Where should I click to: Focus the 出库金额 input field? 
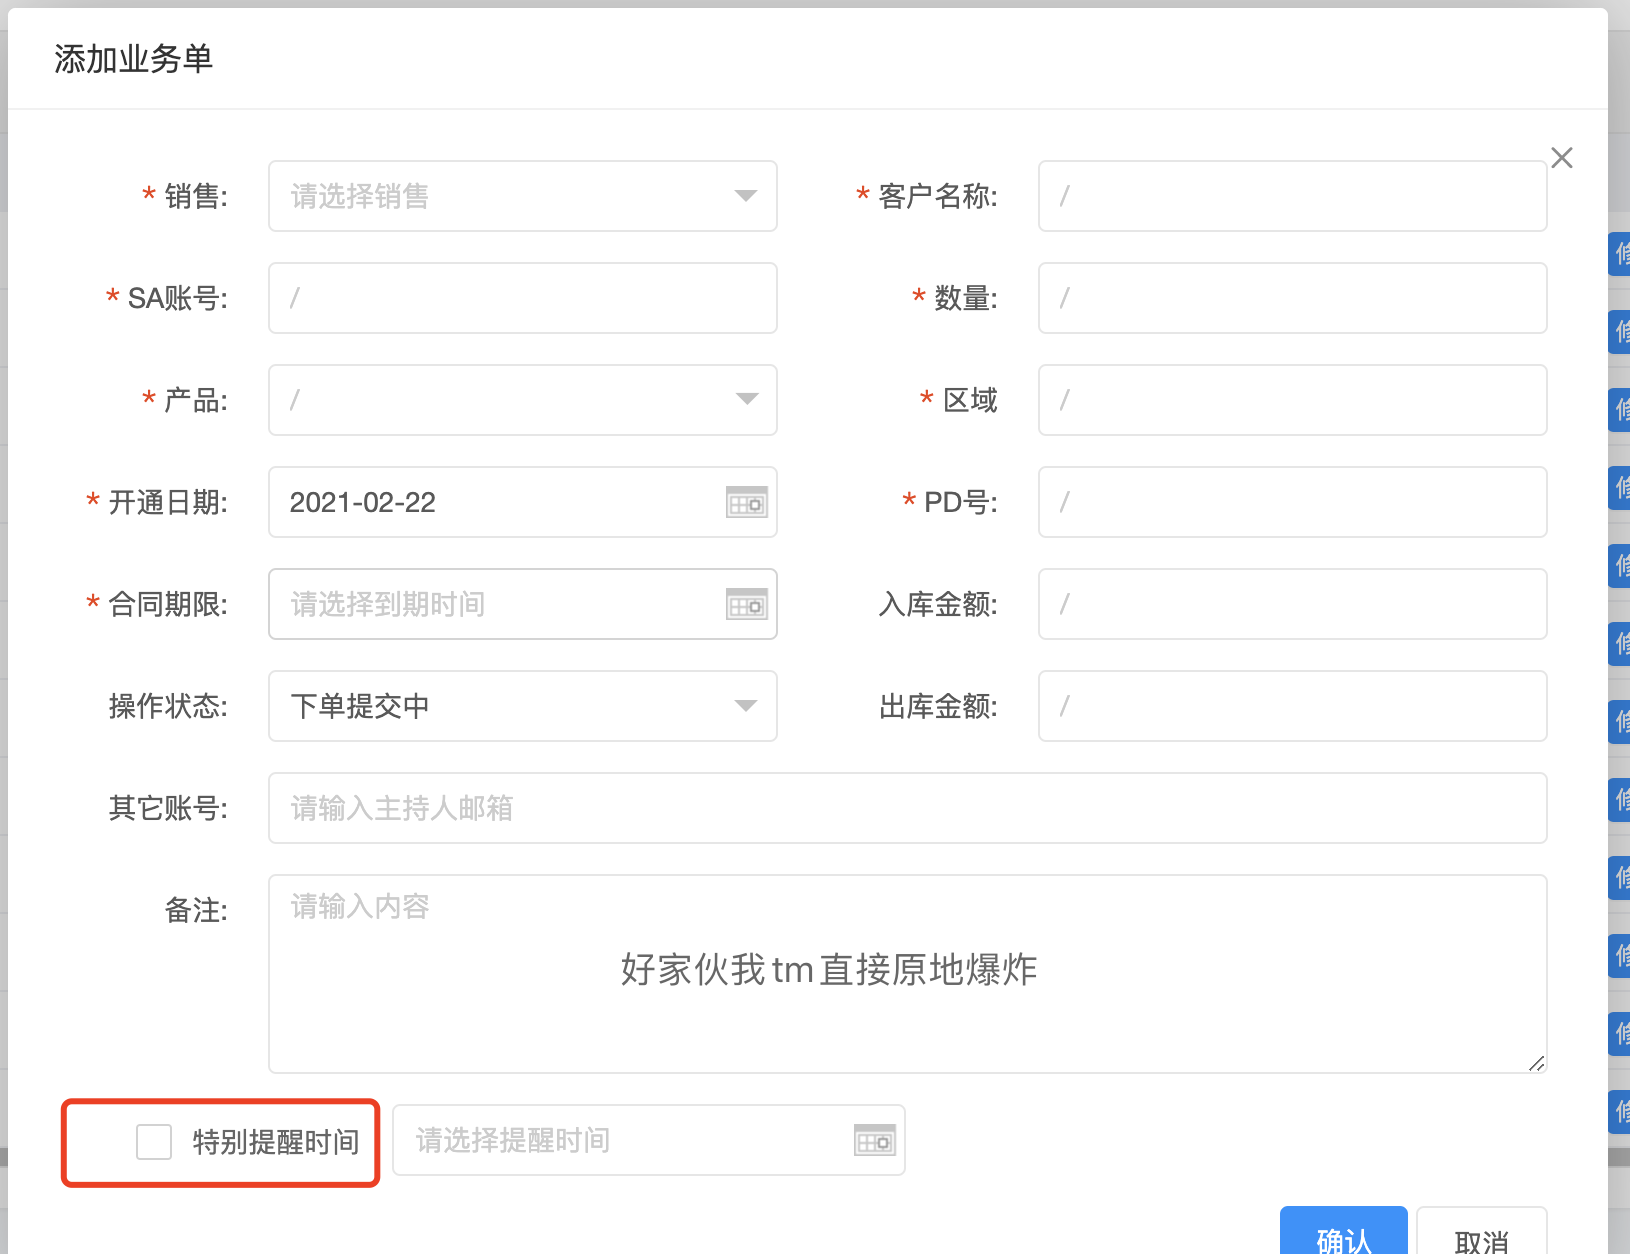[x=1293, y=706]
